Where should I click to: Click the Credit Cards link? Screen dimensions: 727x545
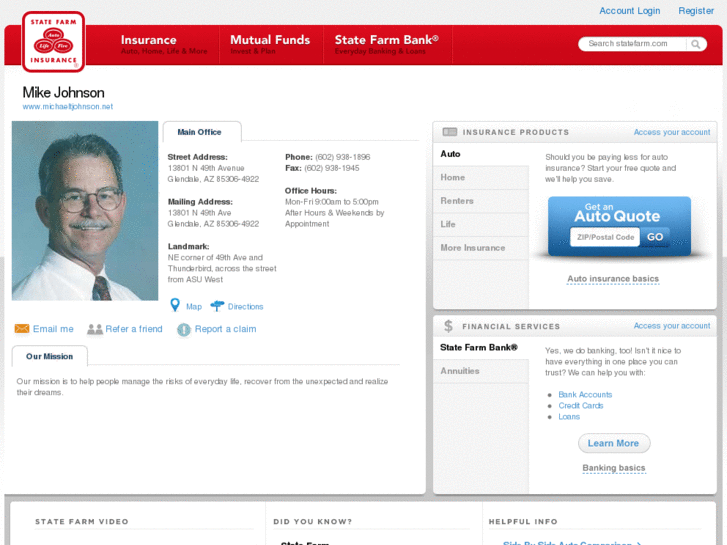[580, 406]
